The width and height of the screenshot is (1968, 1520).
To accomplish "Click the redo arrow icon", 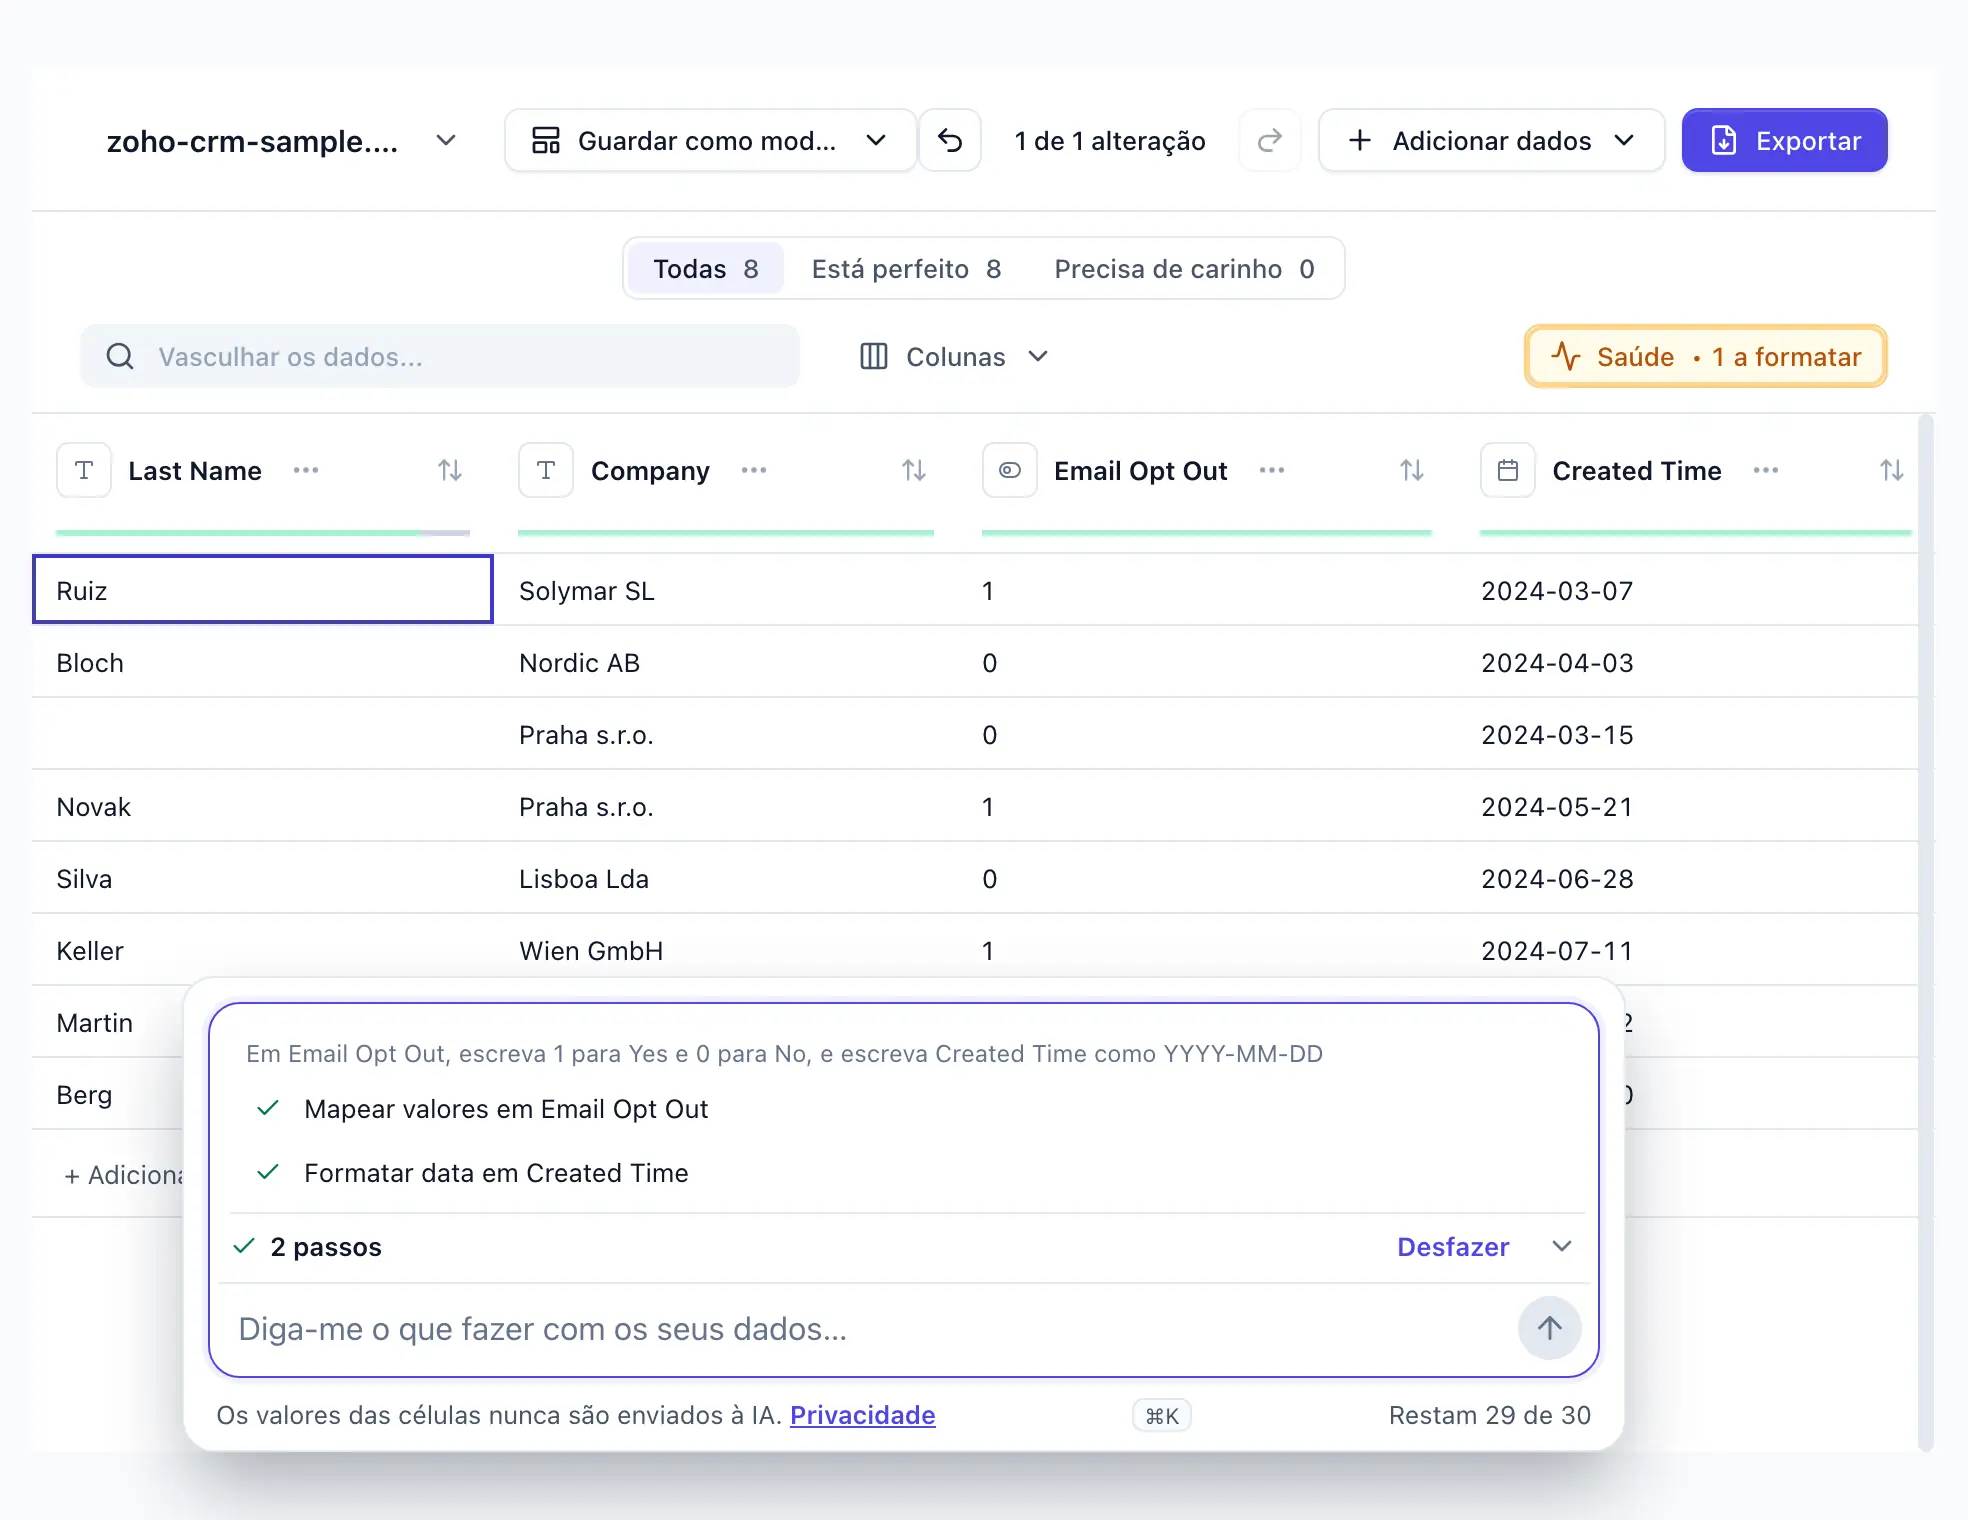I will (1270, 141).
